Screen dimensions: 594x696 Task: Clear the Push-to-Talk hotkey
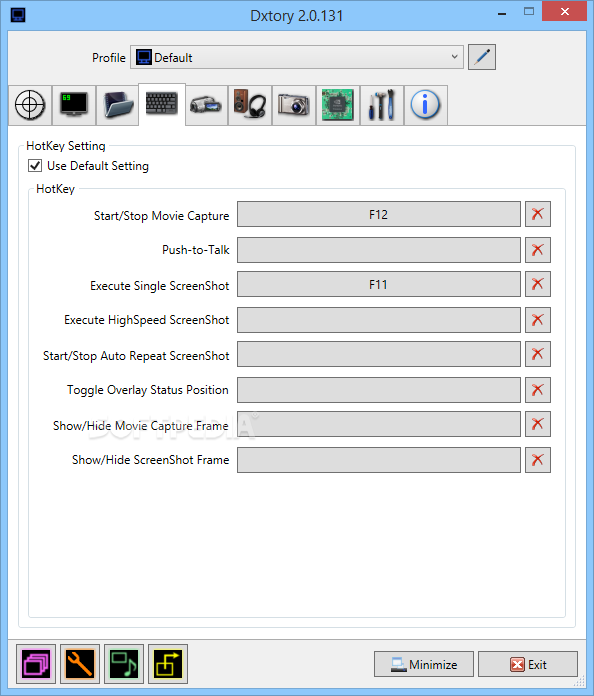pyautogui.click(x=538, y=250)
